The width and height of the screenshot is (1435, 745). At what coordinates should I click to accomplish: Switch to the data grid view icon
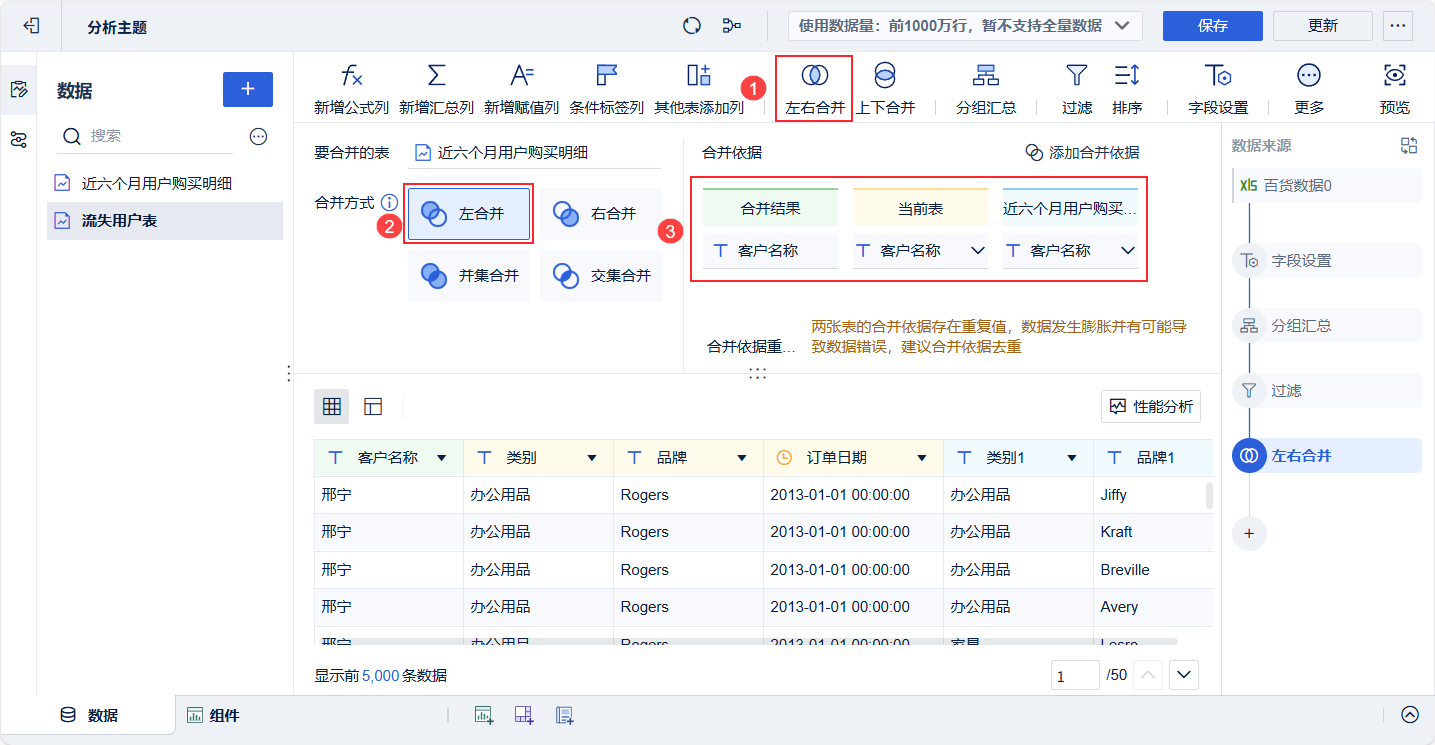click(332, 406)
